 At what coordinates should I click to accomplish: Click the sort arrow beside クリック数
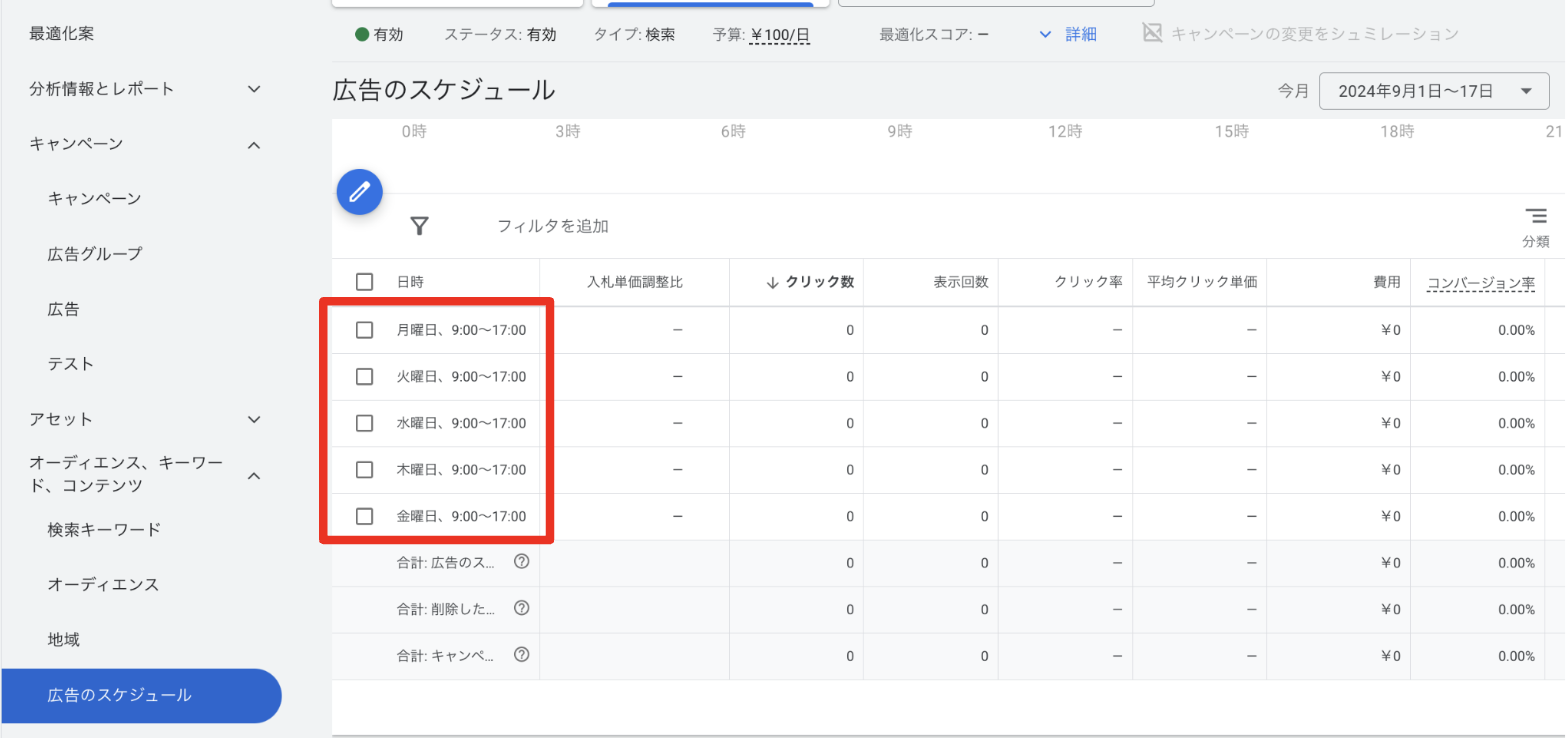(x=772, y=283)
